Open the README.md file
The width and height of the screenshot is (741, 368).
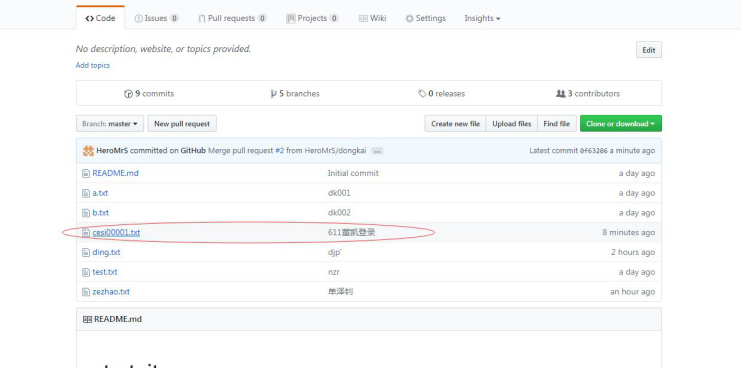tap(115, 173)
